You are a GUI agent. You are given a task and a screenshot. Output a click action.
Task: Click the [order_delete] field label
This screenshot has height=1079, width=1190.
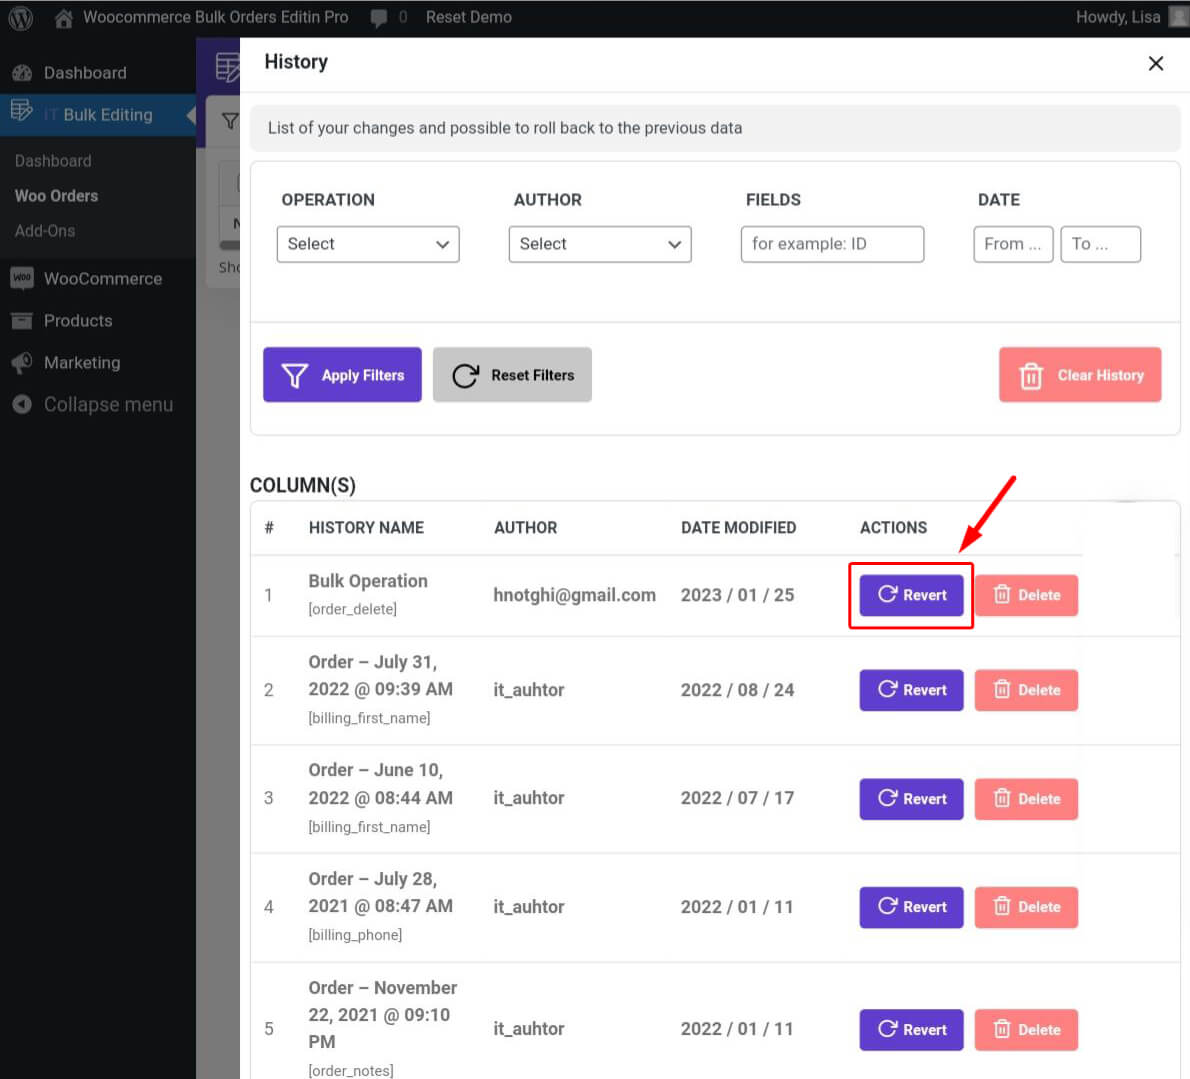[x=352, y=609]
